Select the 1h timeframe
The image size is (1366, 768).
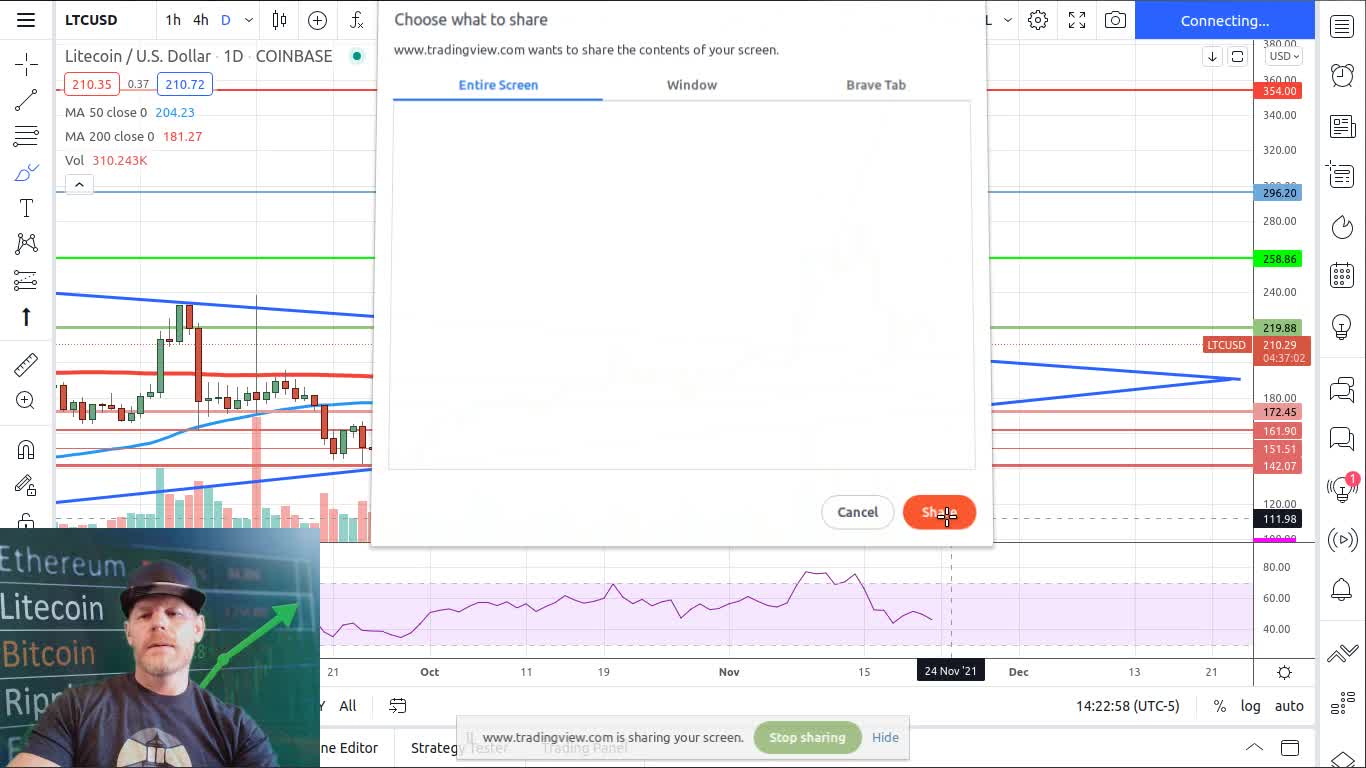coord(173,20)
